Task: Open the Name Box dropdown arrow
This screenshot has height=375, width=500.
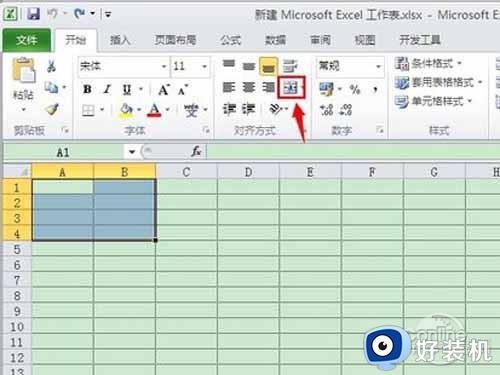Action: tap(132, 152)
